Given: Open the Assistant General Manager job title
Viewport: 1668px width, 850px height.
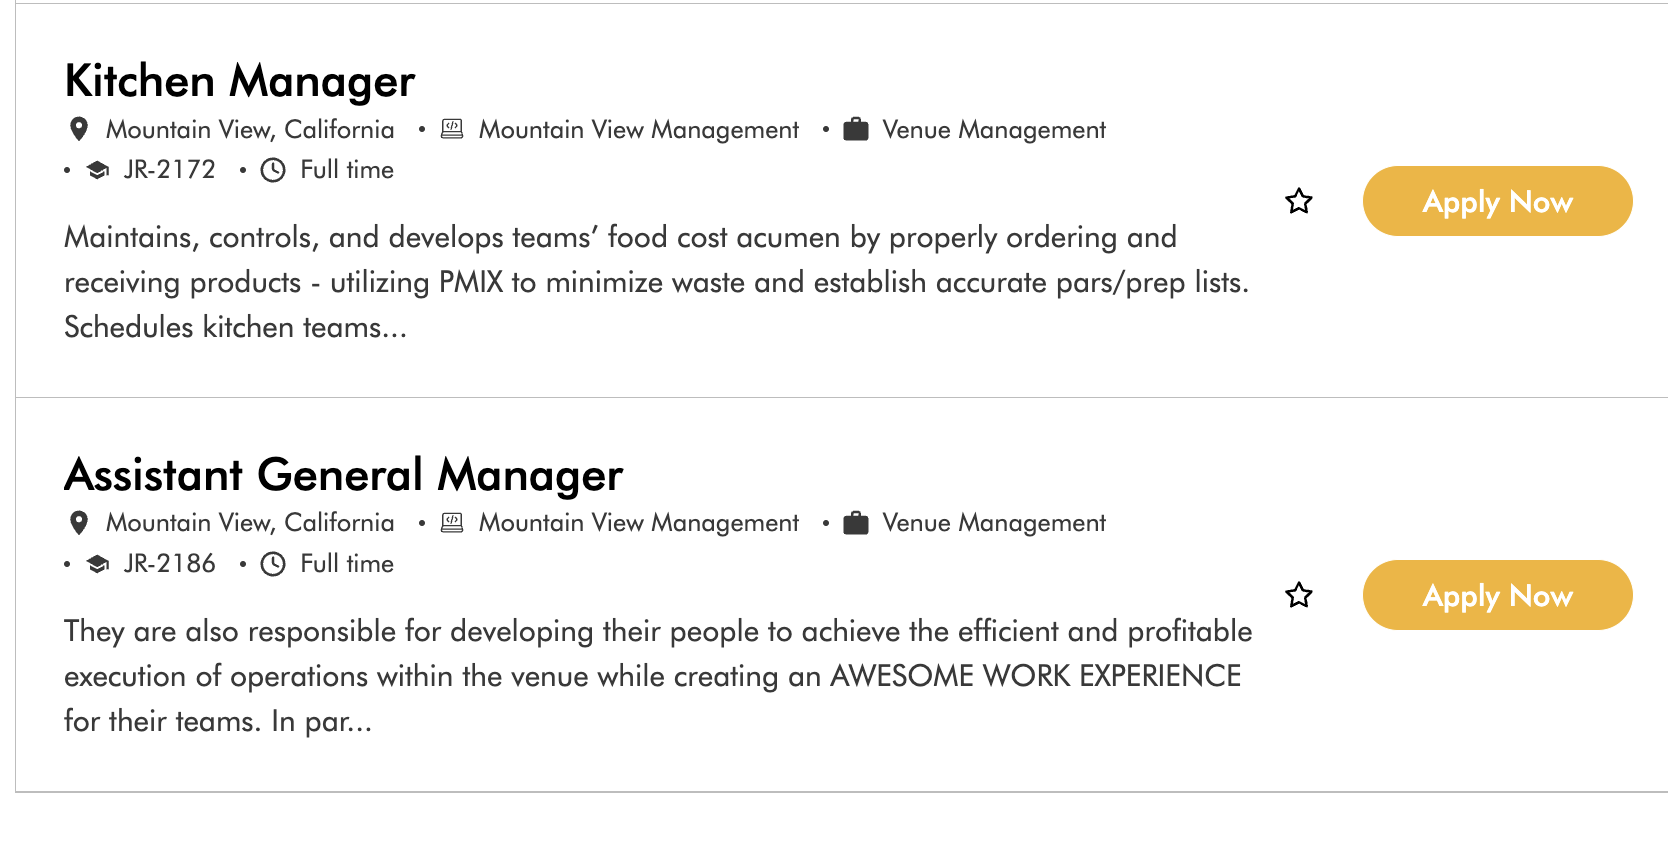Looking at the screenshot, I should pos(344,475).
